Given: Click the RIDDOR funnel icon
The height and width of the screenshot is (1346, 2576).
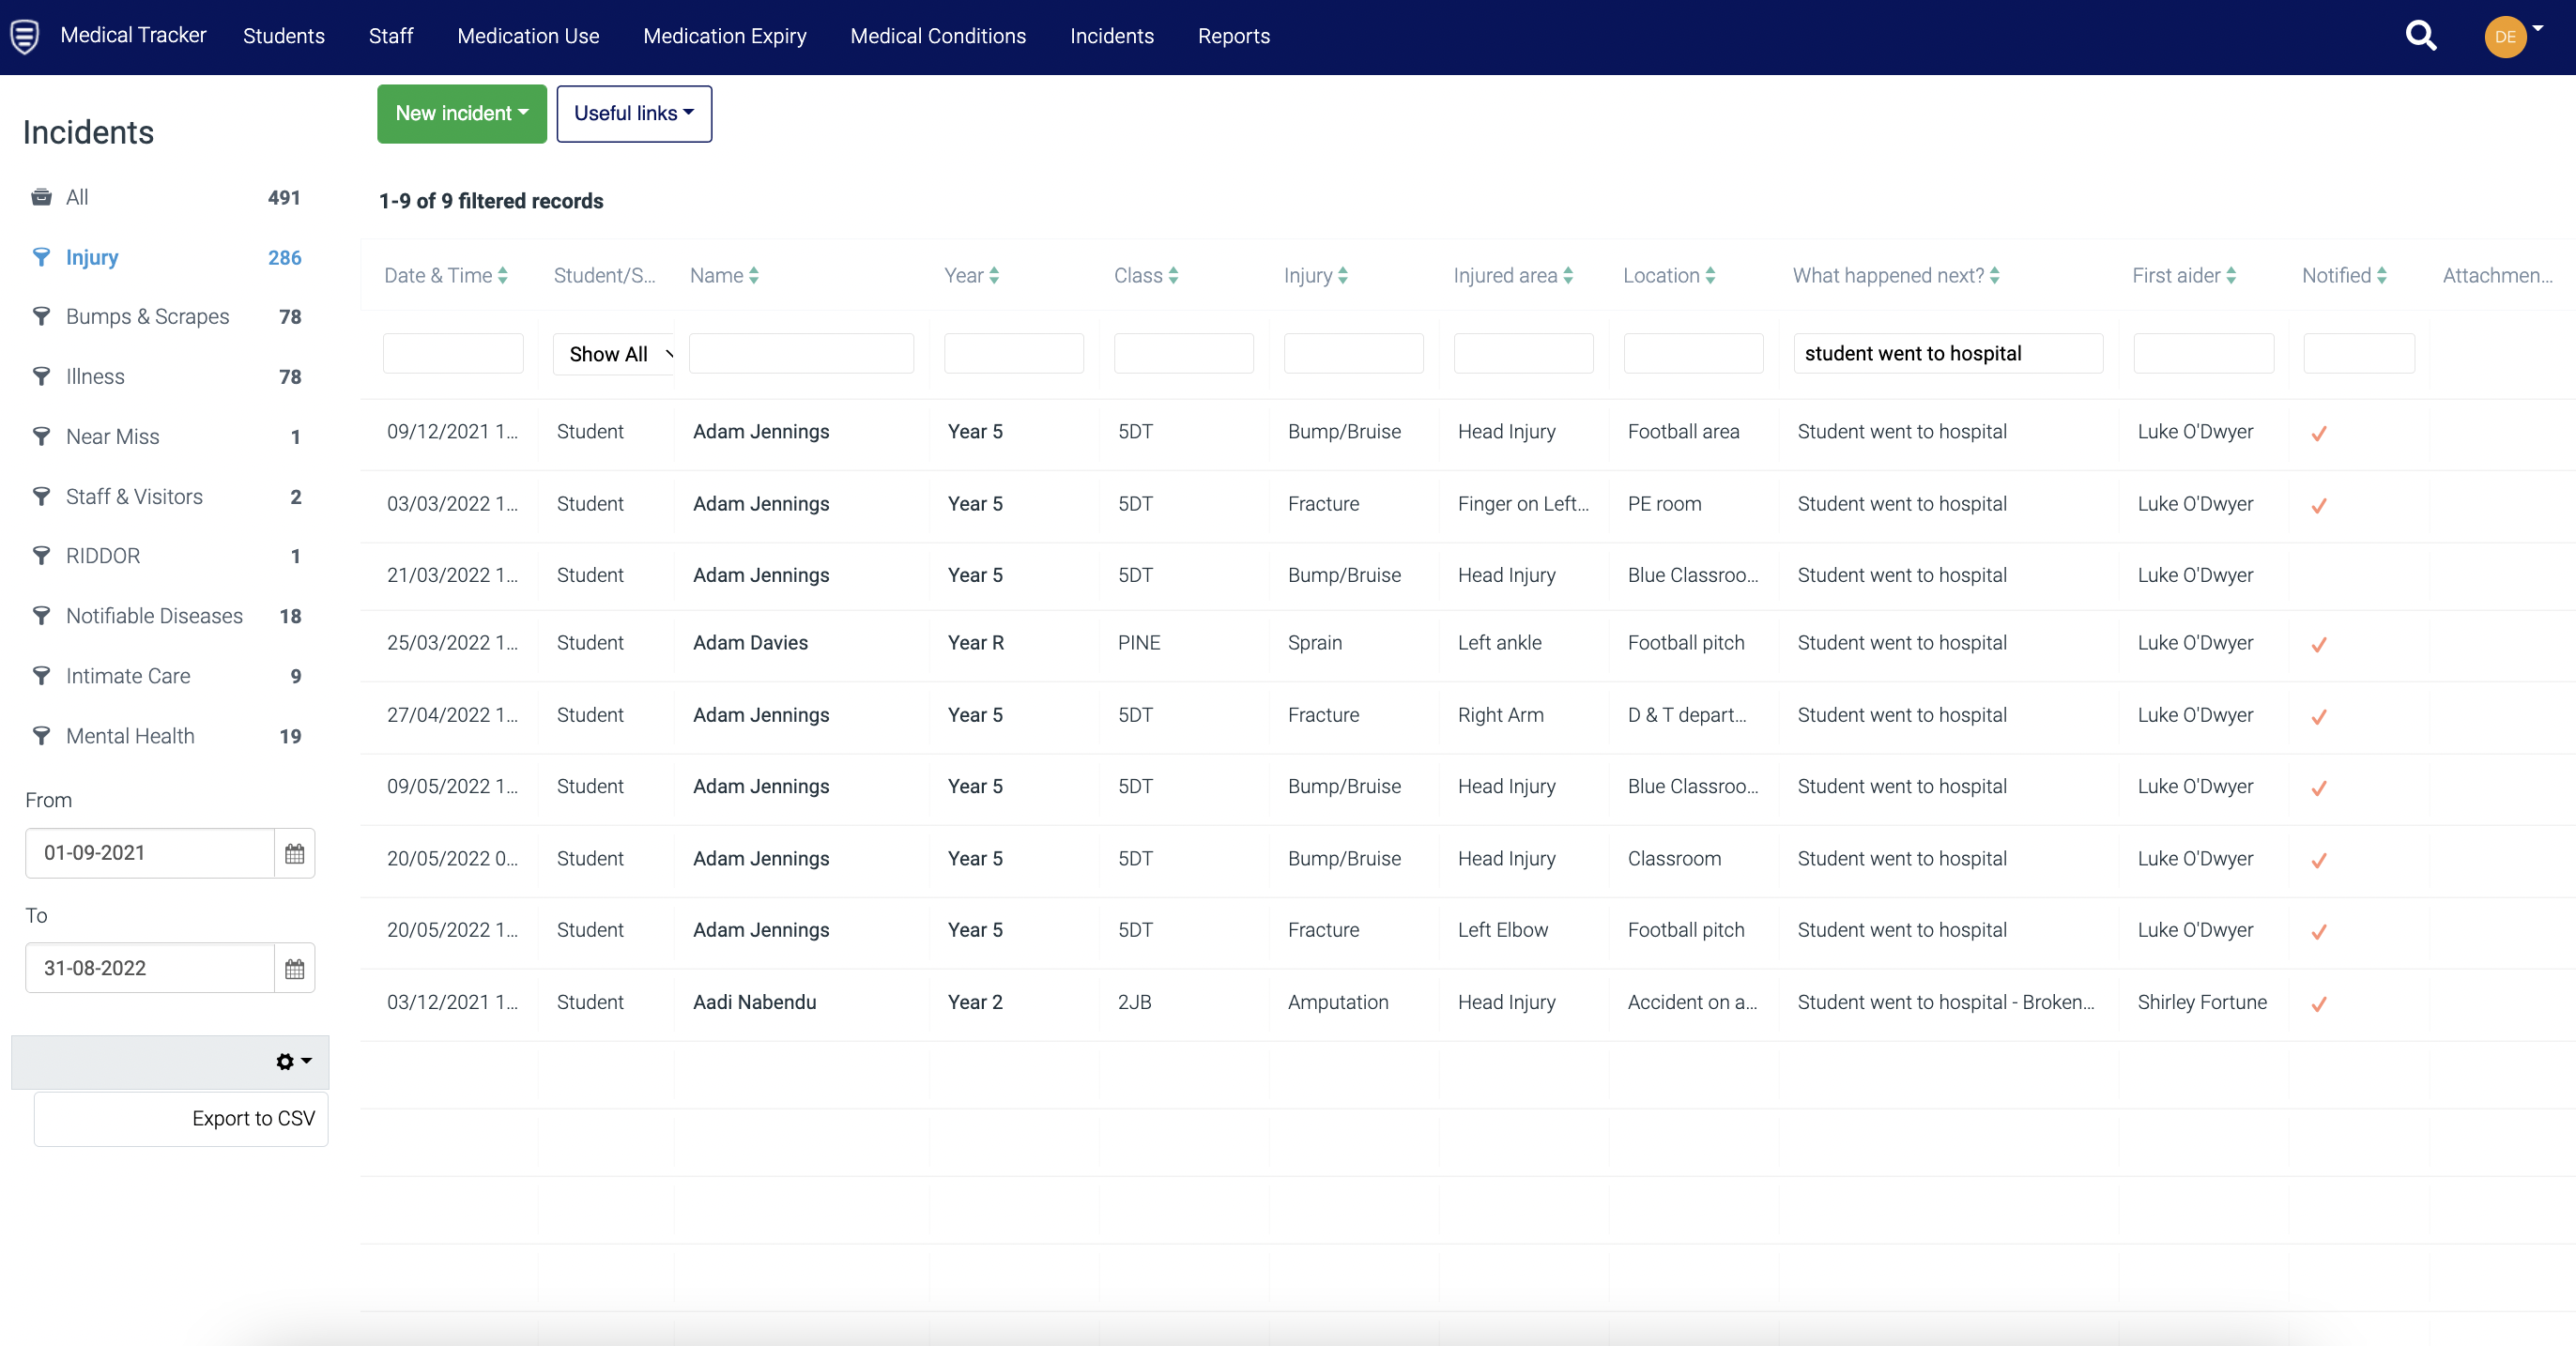Looking at the screenshot, I should point(41,555).
